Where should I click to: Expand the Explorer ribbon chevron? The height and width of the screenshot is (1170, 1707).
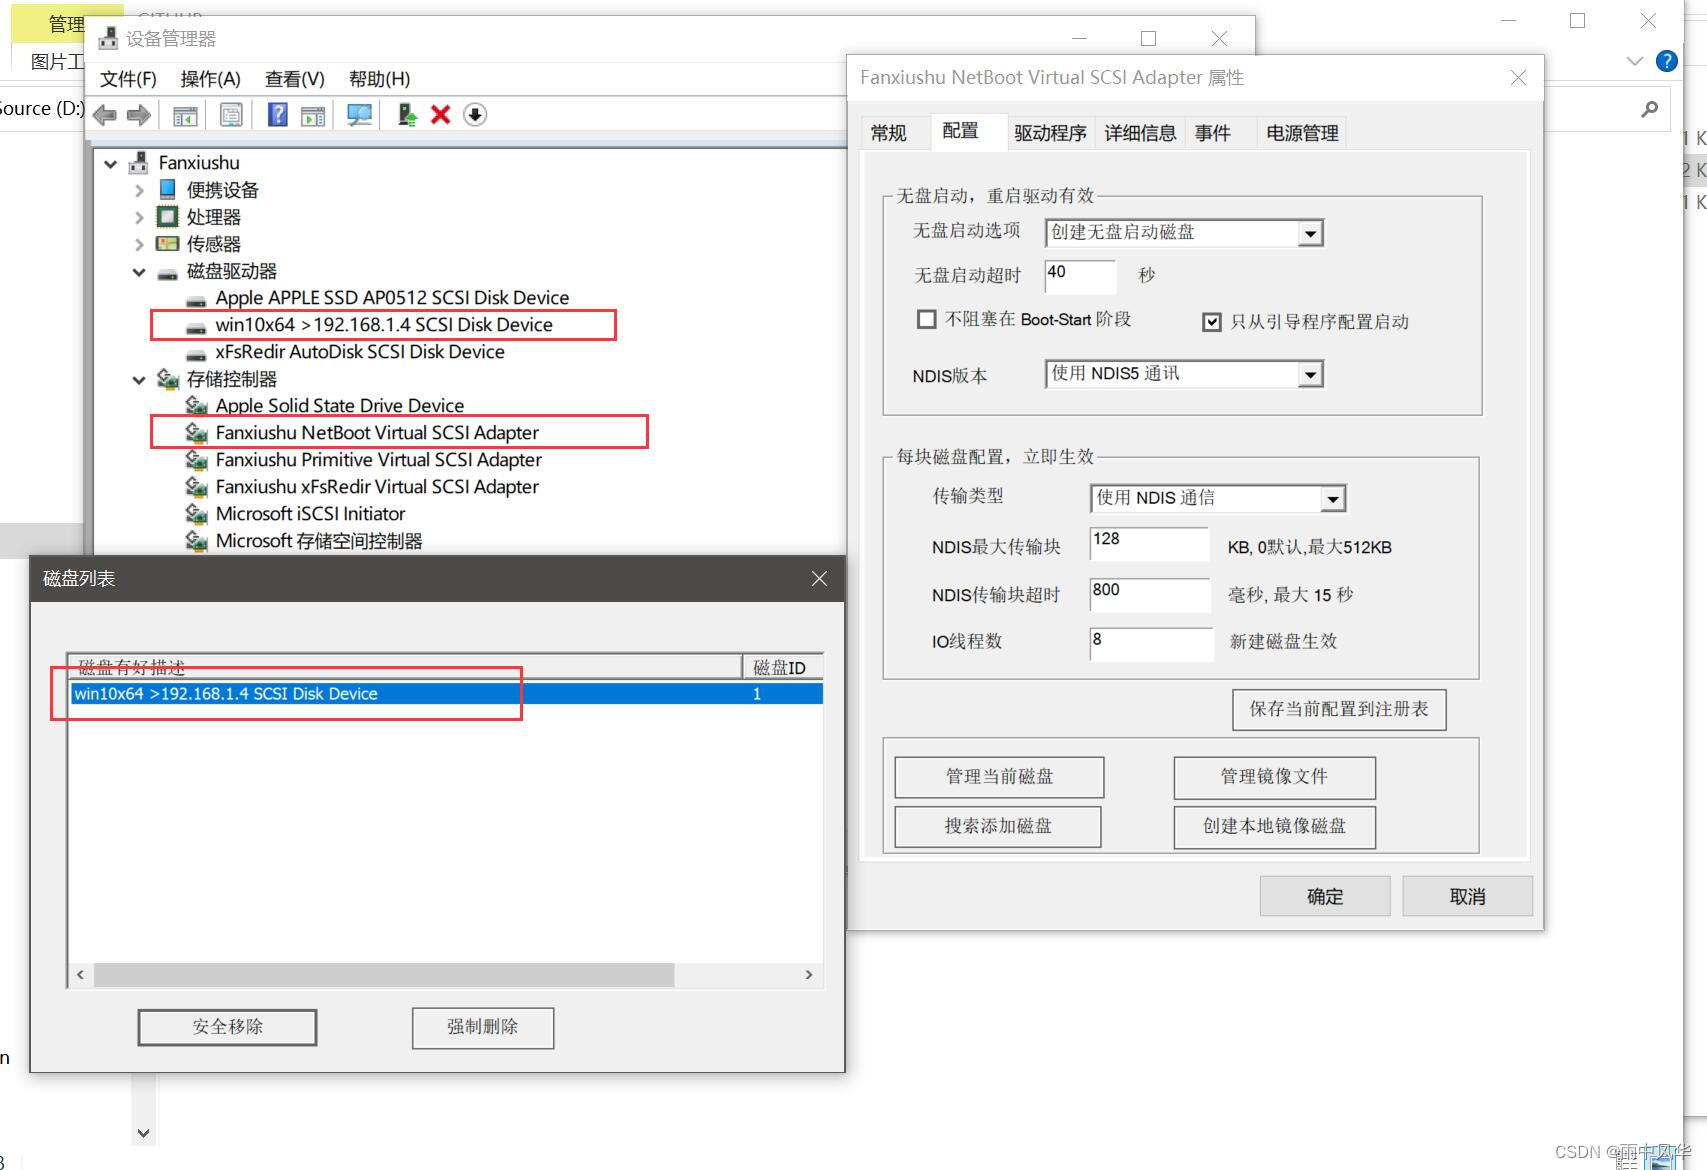pyautogui.click(x=1634, y=61)
